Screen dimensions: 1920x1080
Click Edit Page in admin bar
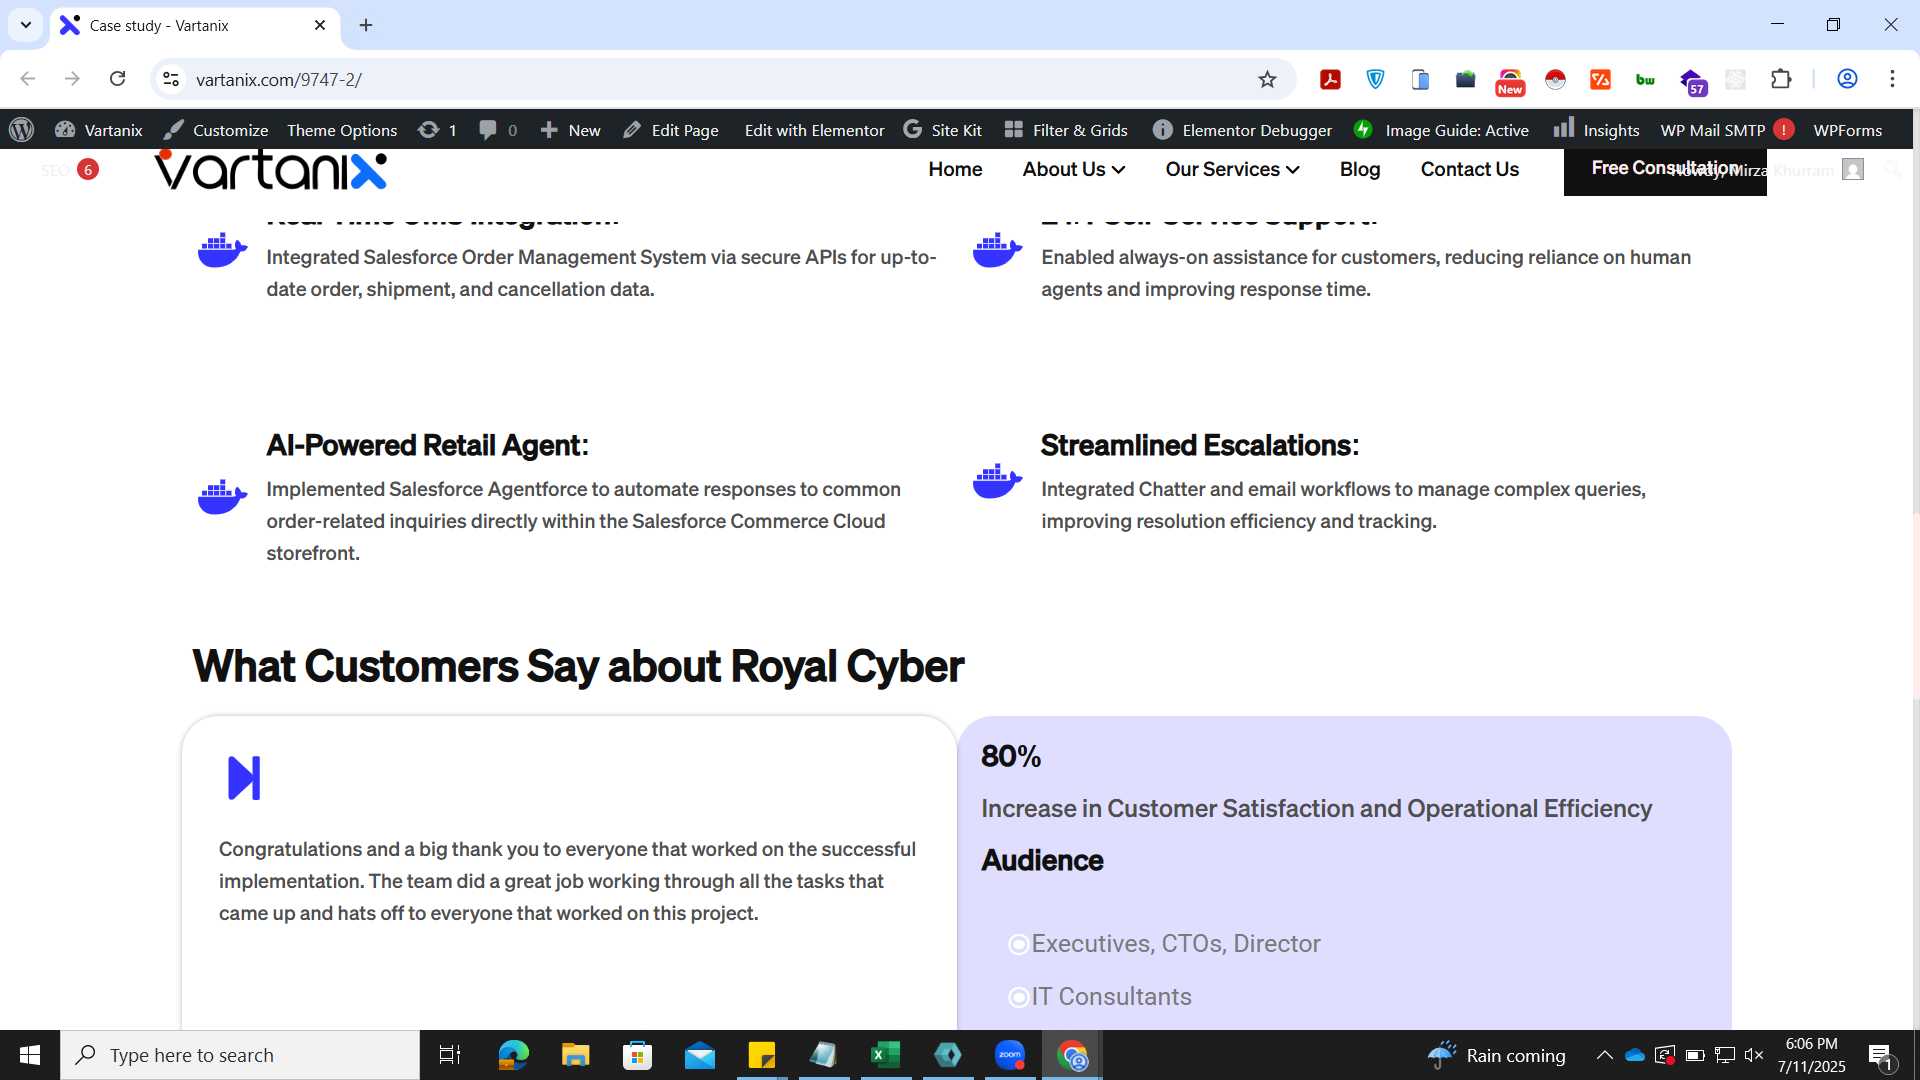pos(670,130)
